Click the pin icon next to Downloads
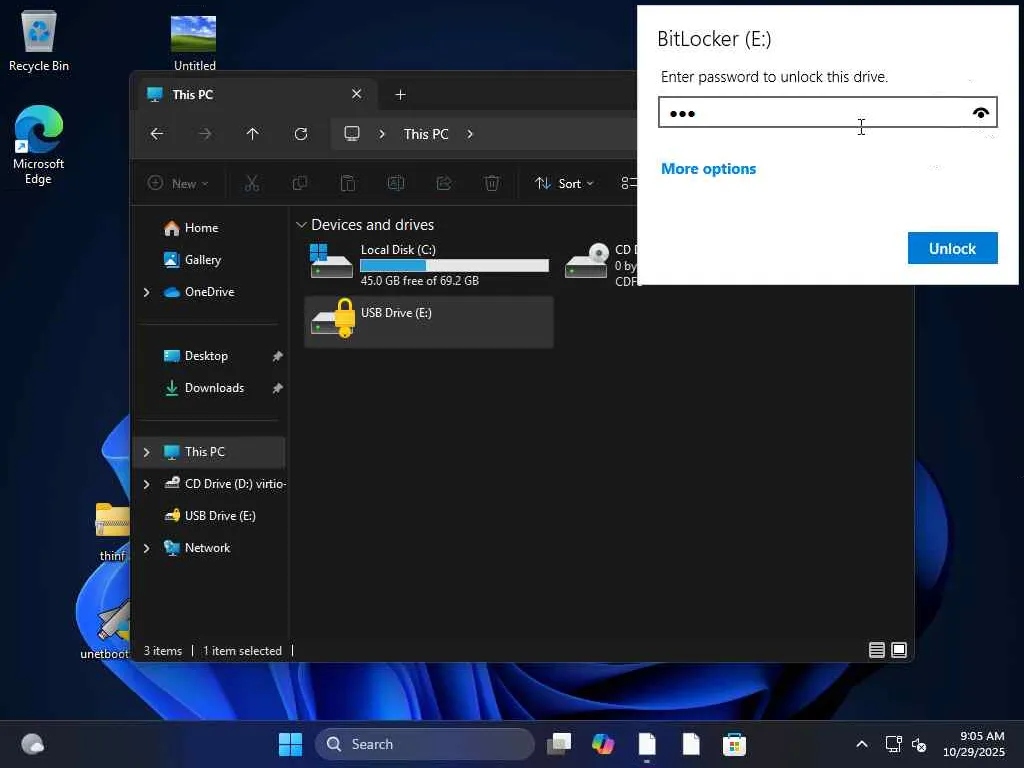 277,388
